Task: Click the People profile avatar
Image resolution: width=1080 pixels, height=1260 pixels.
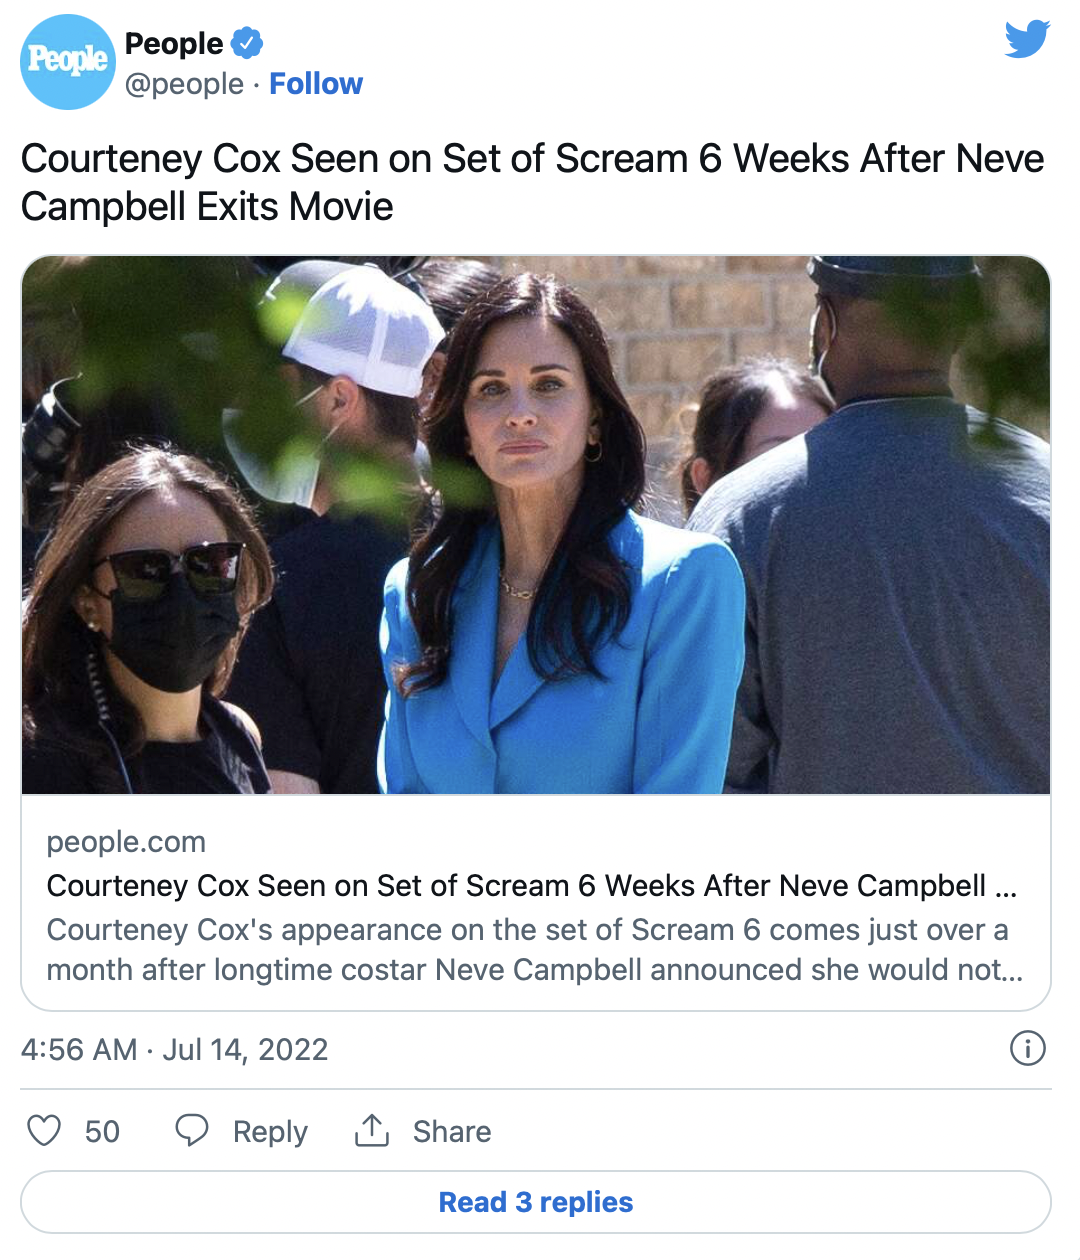Action: coord(68,62)
